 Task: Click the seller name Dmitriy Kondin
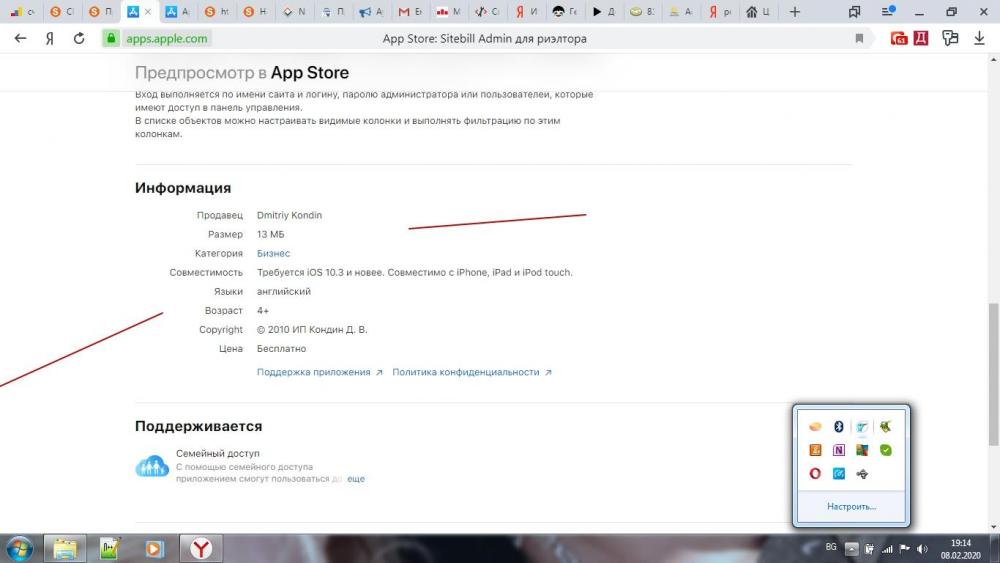(289, 215)
